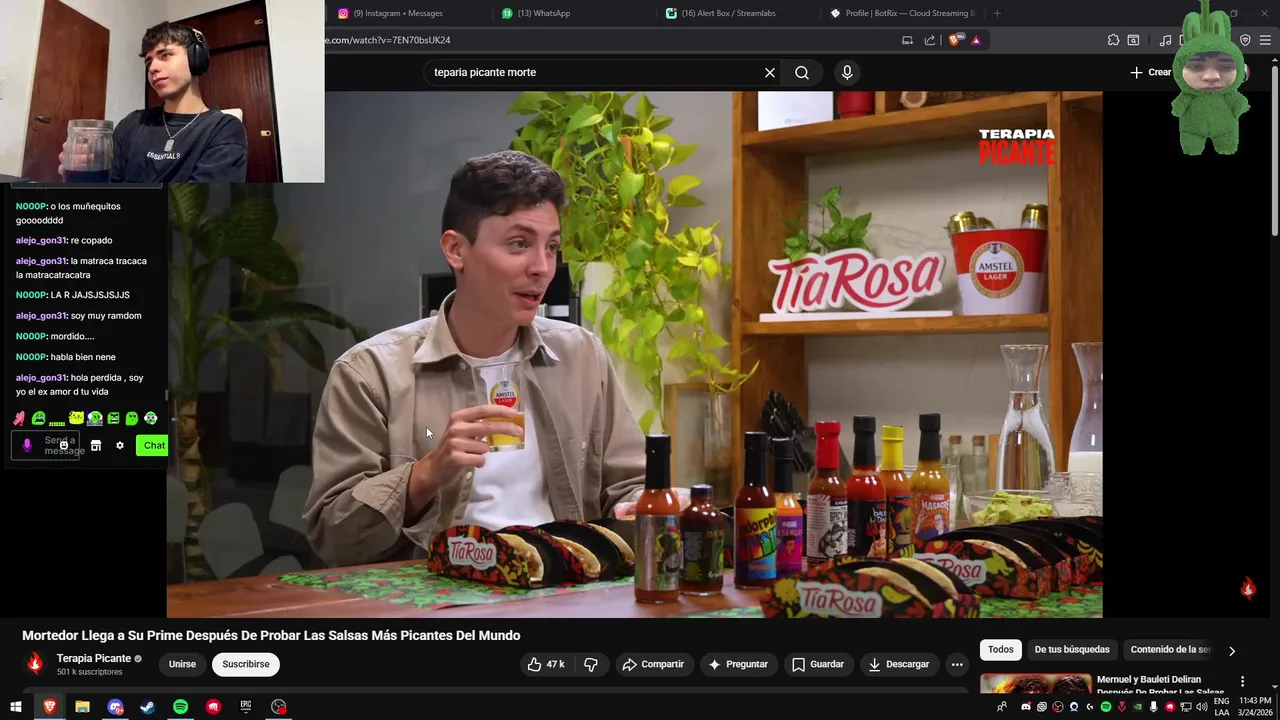The width and height of the screenshot is (1280, 720).
Task: Like the video with the thumbs-up 47 k button
Action: point(546,664)
